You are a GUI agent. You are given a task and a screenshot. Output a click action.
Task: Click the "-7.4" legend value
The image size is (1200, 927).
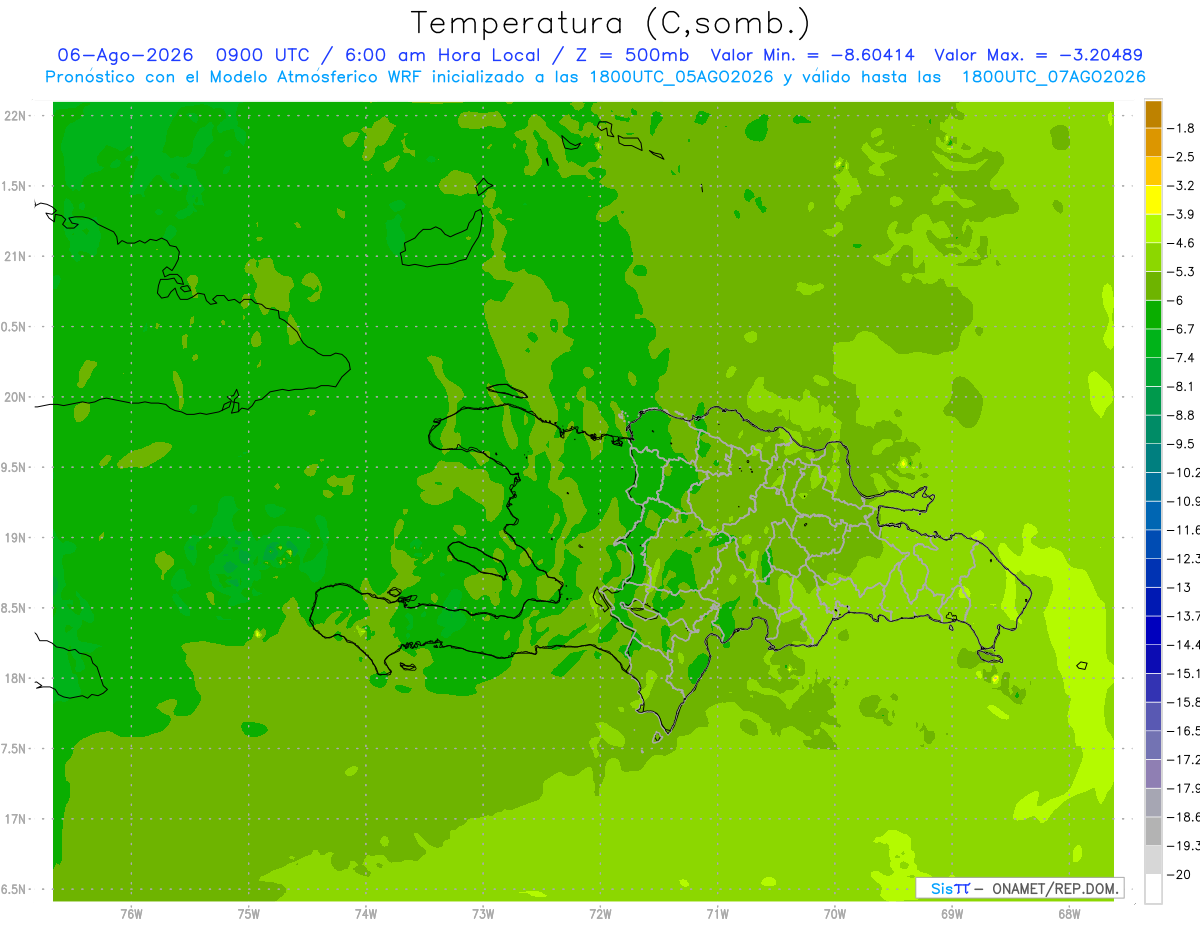coord(1181,357)
